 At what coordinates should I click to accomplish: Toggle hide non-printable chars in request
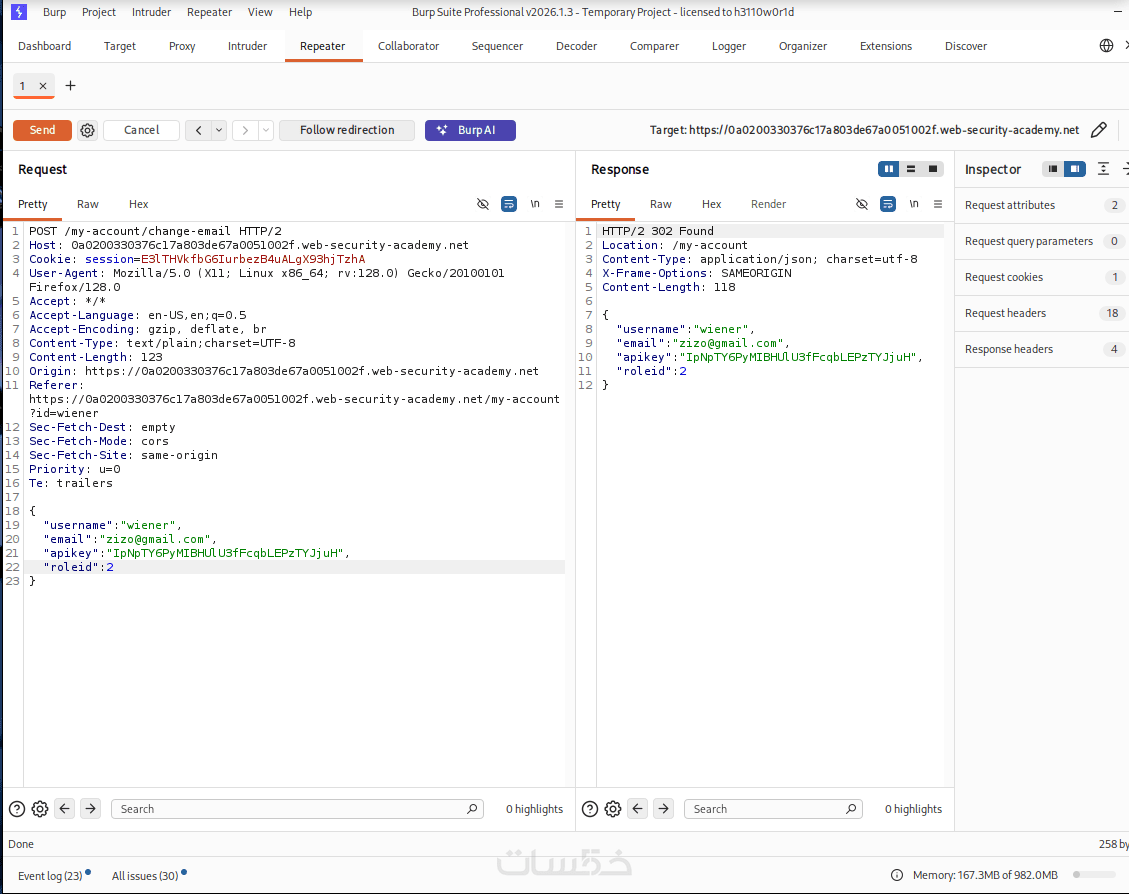(x=483, y=204)
